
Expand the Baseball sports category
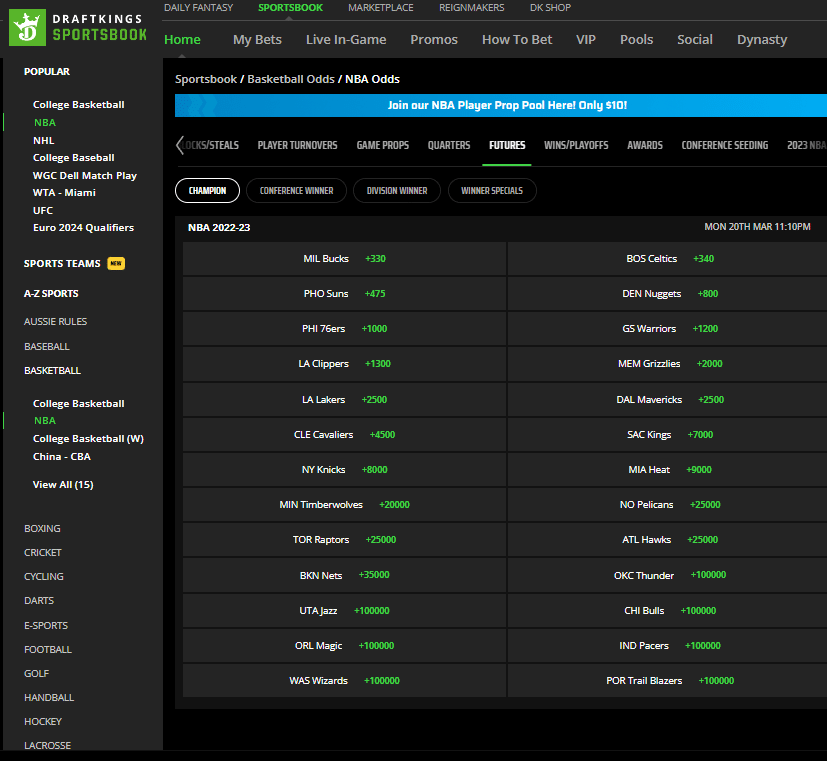[47, 346]
